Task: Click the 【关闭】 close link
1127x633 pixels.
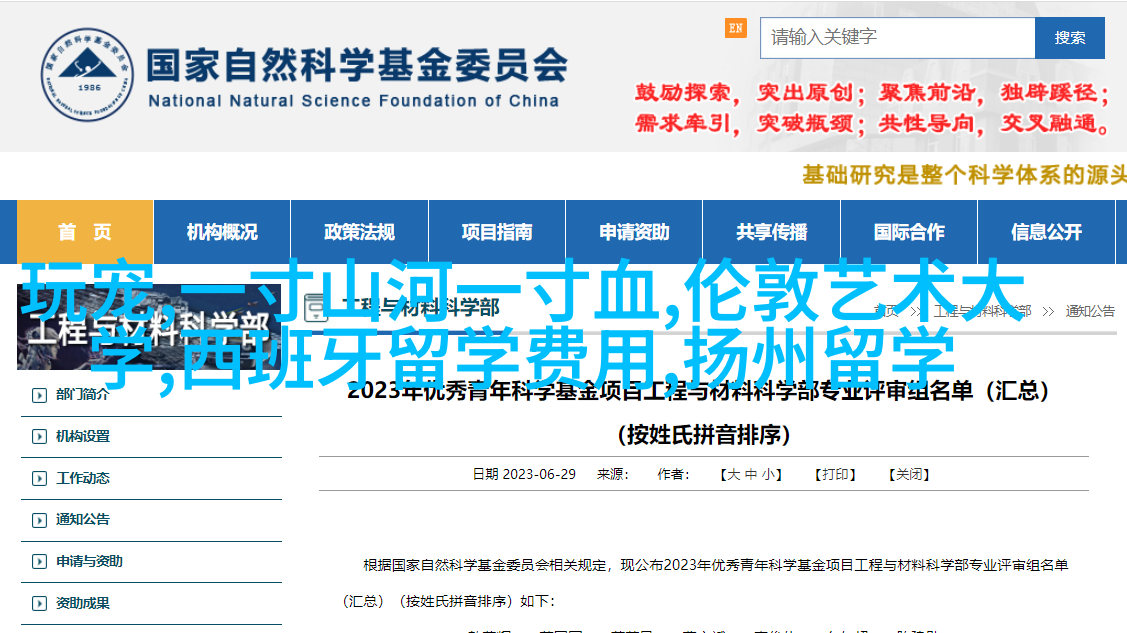Action: [908, 474]
